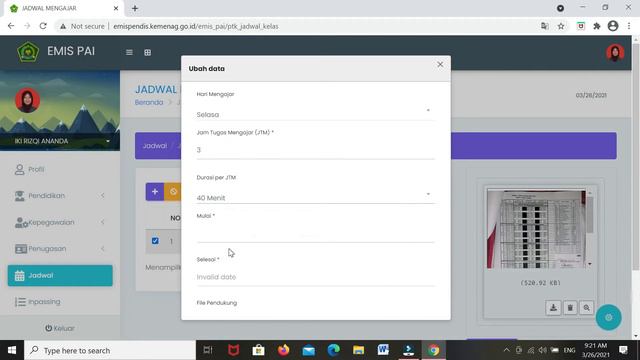Download the supporting file
Image resolution: width=640 pixels, height=360 pixels.
(553, 308)
